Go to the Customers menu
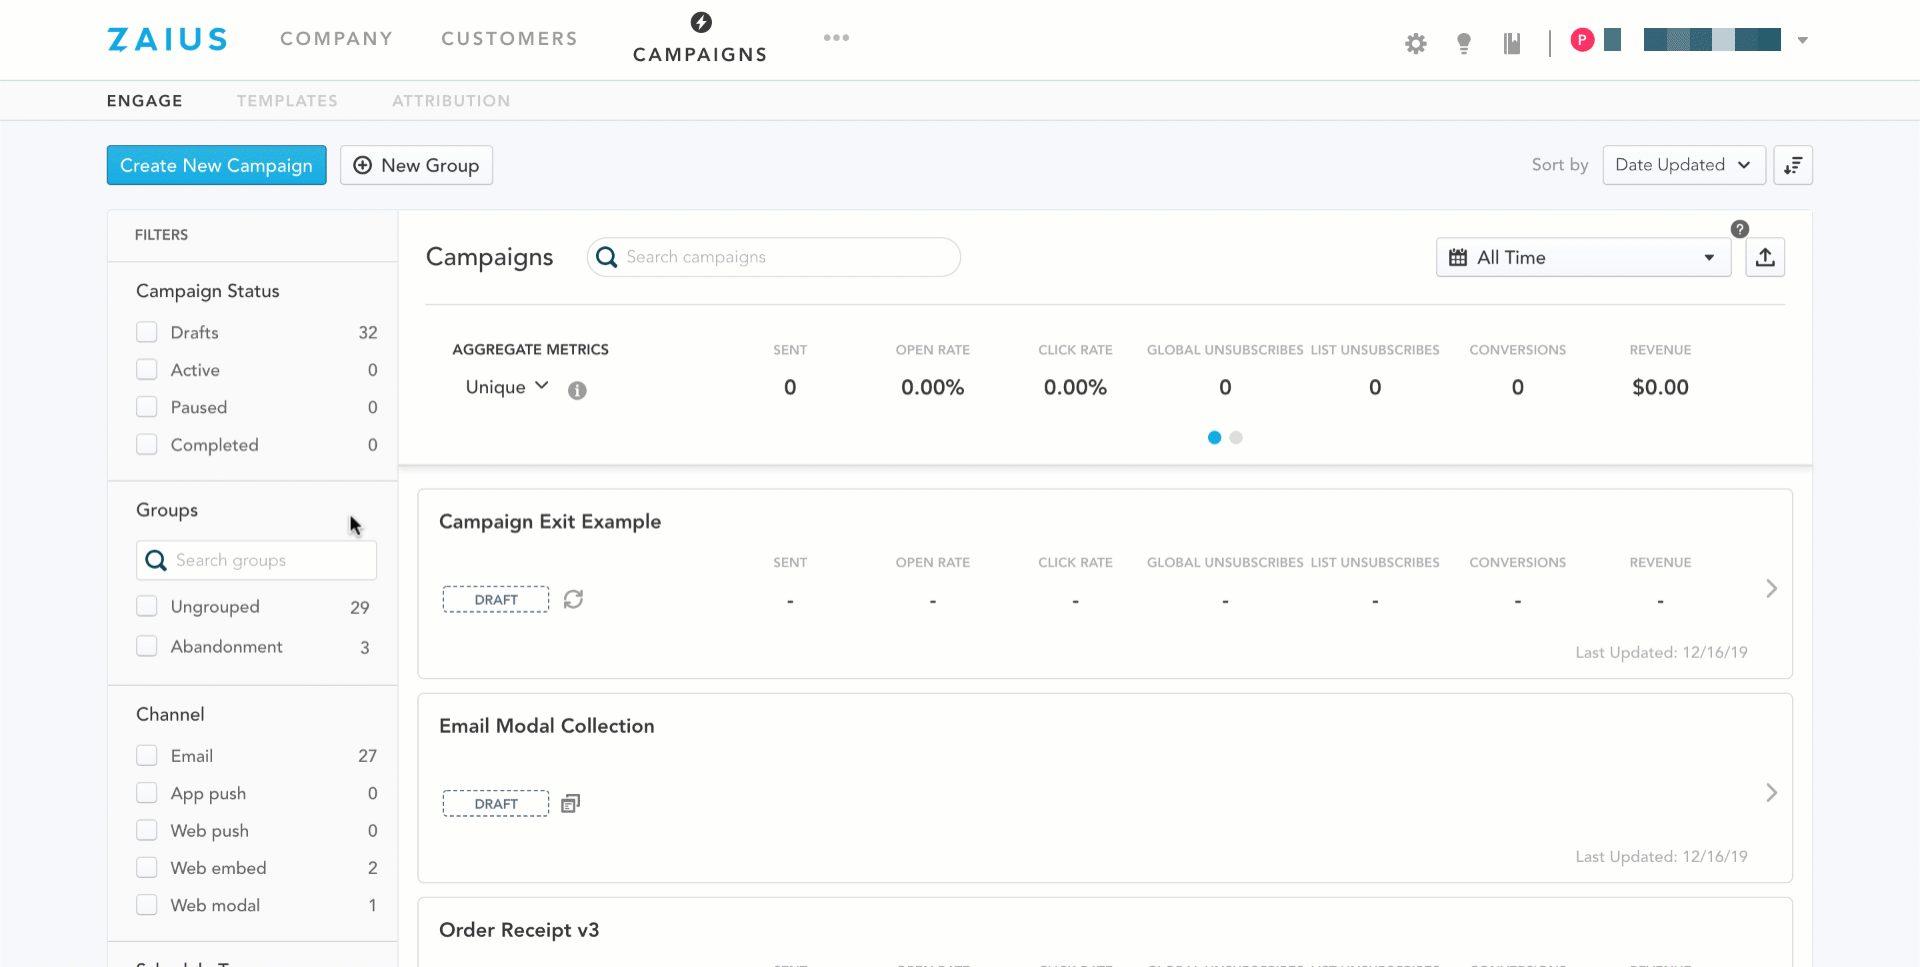 509,38
